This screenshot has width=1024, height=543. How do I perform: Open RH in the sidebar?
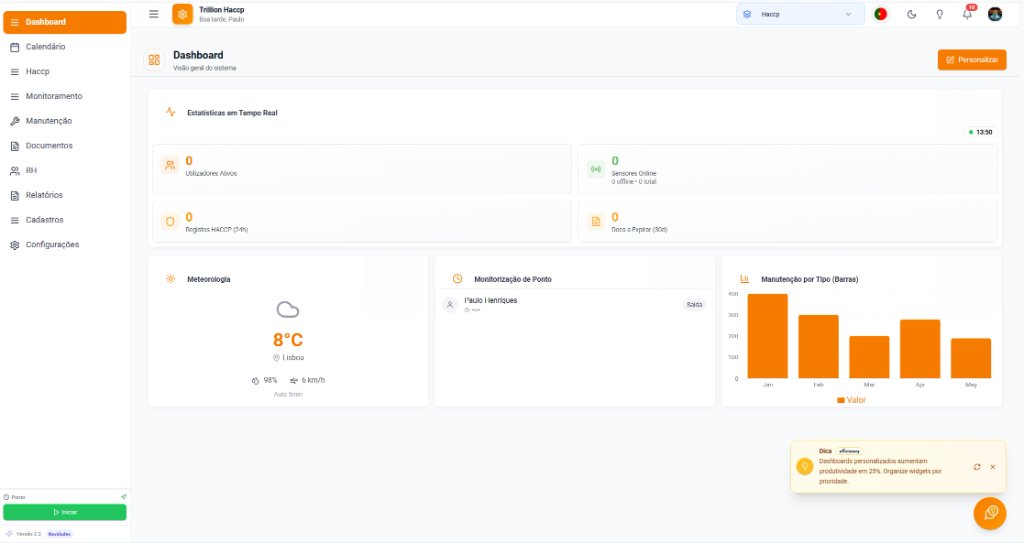pos(65,171)
